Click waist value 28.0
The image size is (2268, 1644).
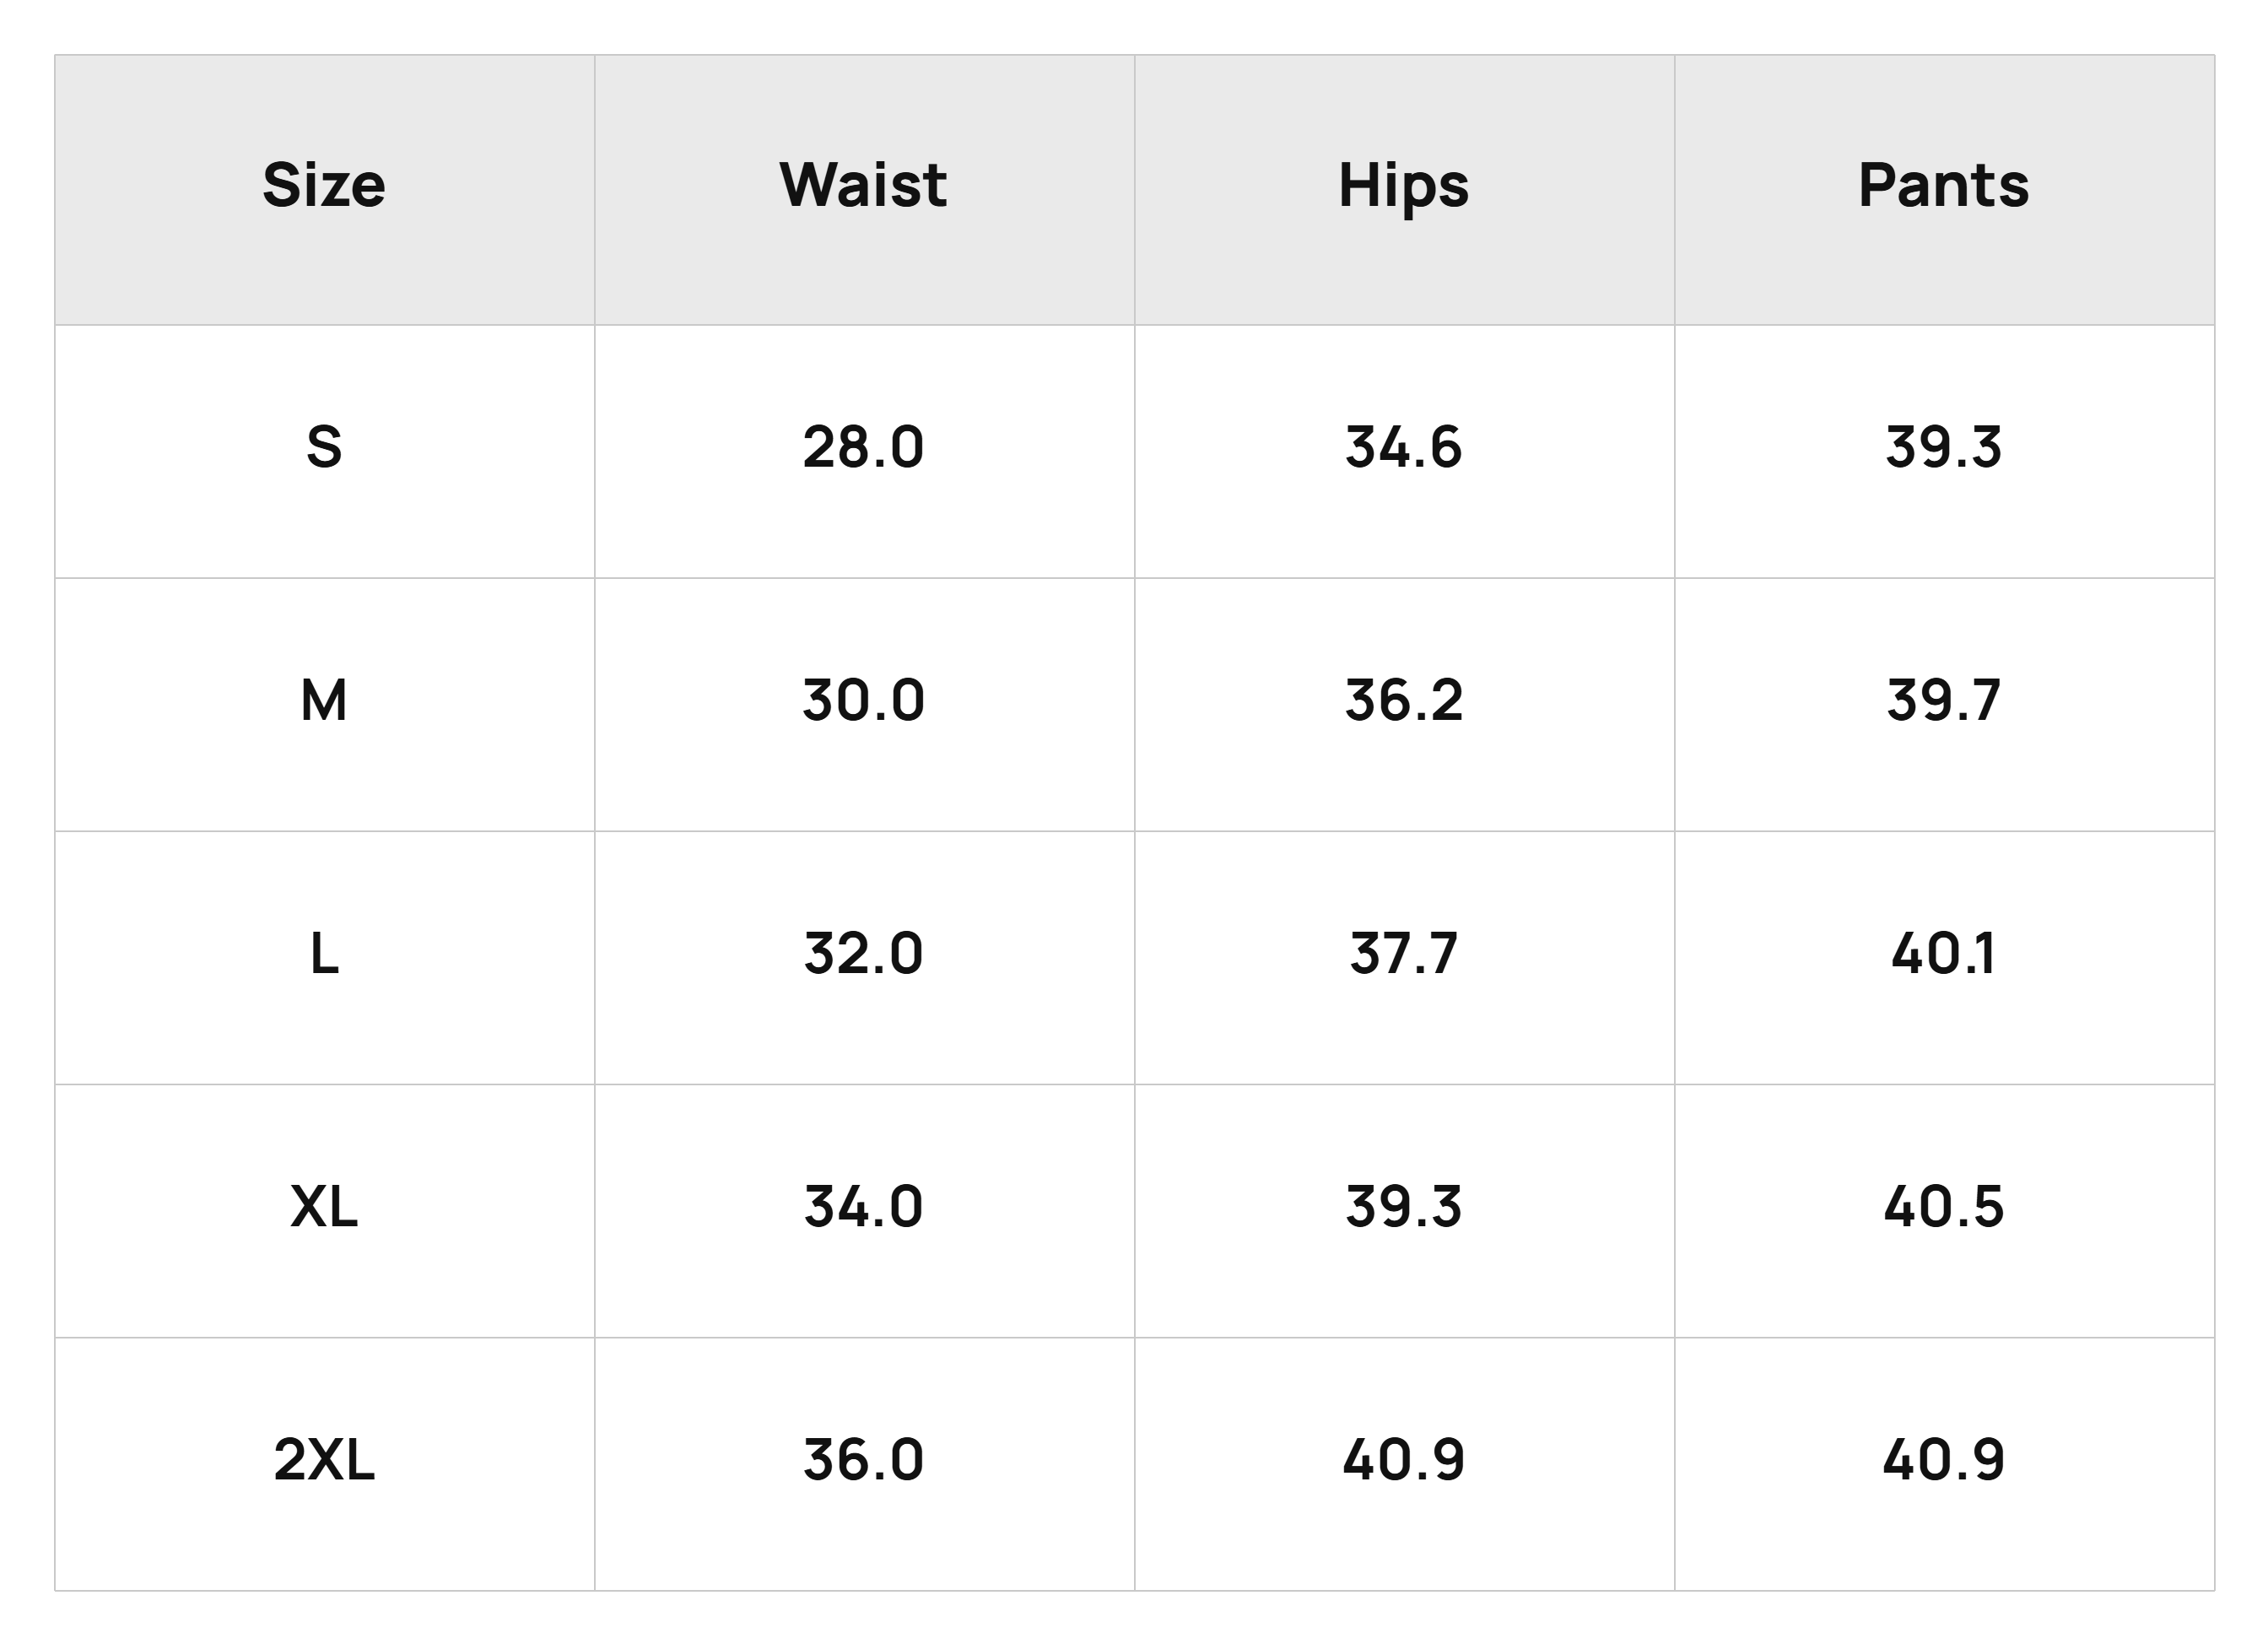pos(863,447)
